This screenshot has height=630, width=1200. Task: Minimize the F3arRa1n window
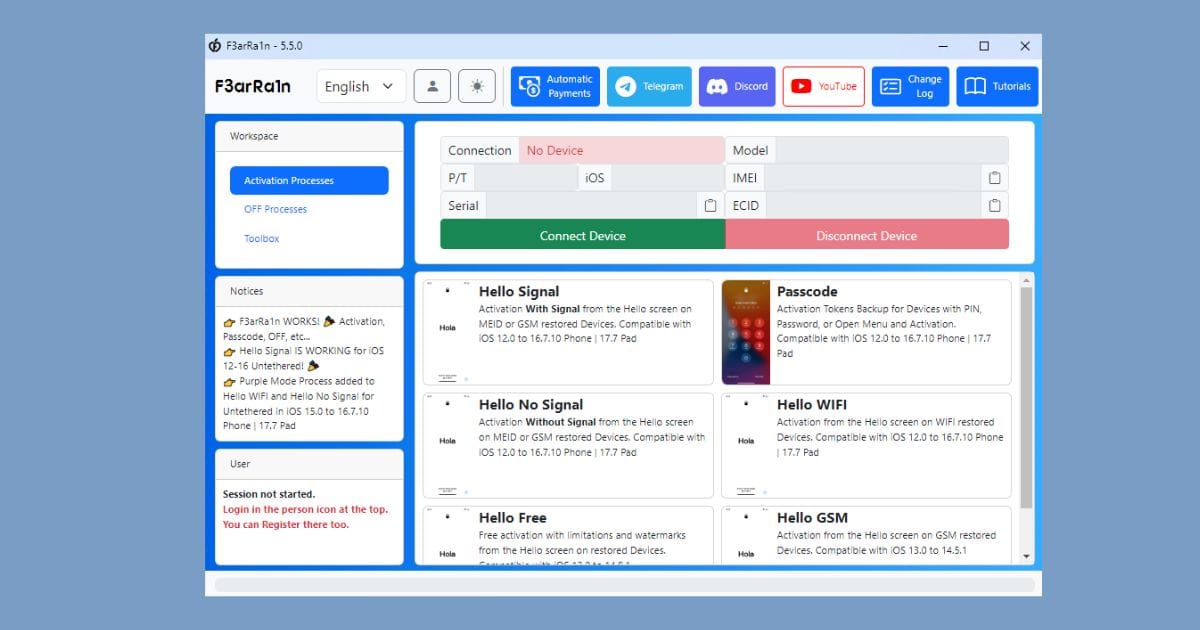tap(943, 46)
